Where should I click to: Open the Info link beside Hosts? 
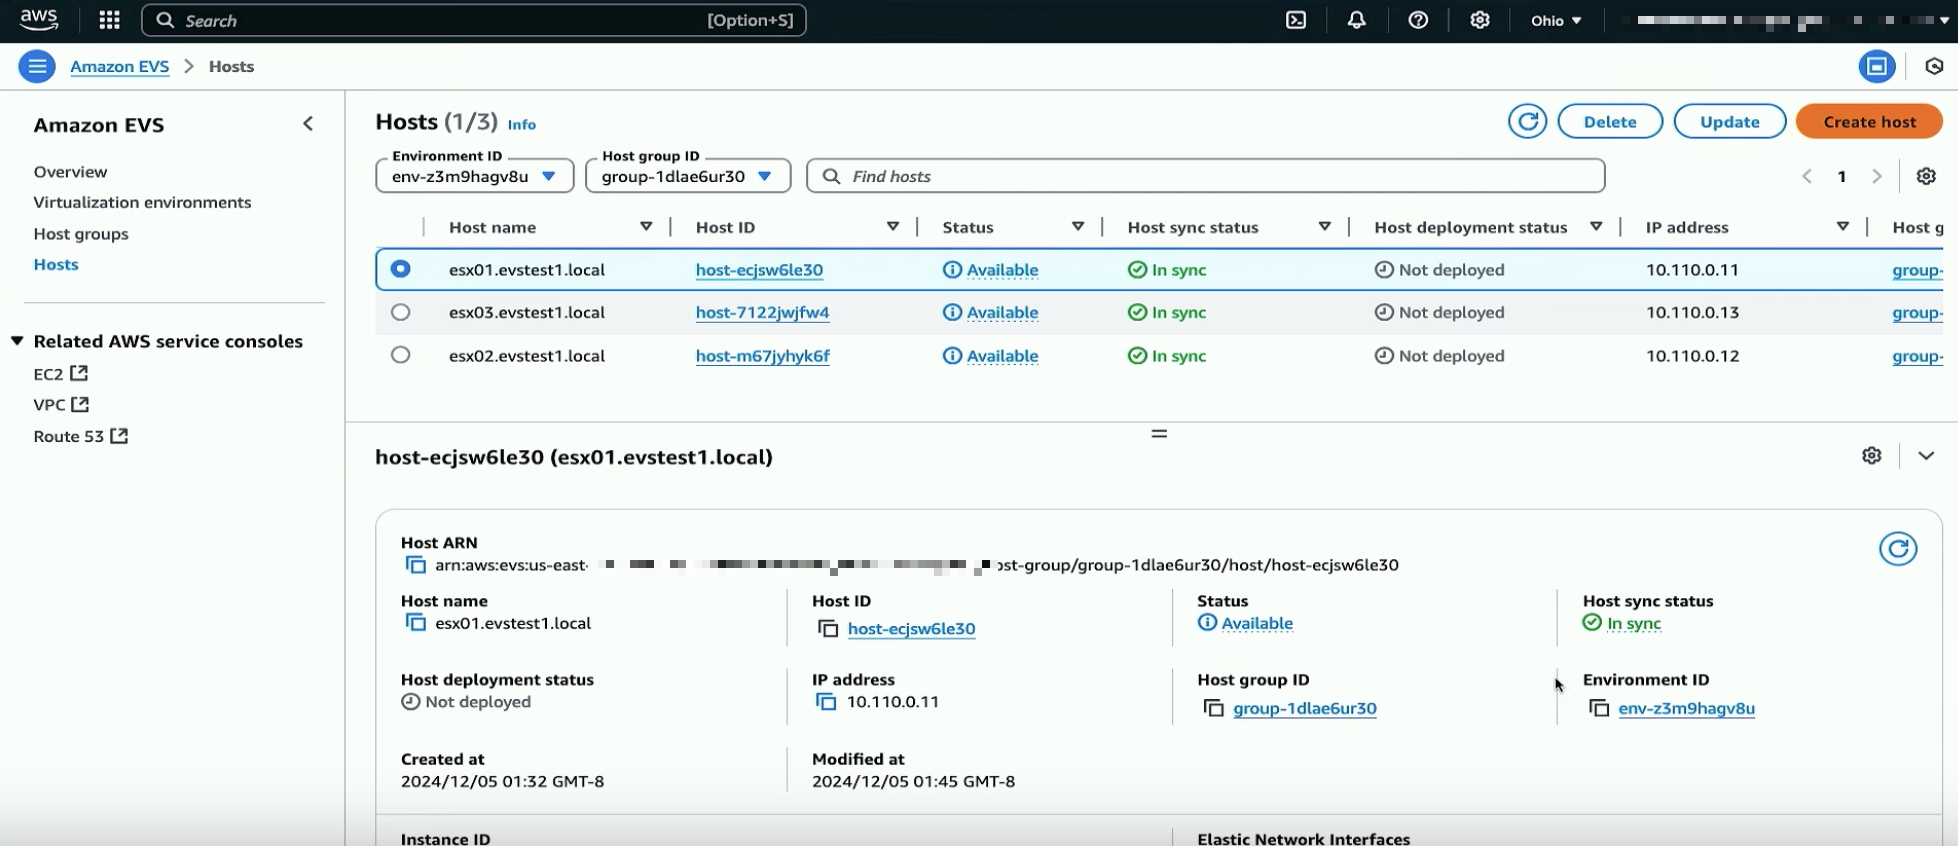coord(522,125)
